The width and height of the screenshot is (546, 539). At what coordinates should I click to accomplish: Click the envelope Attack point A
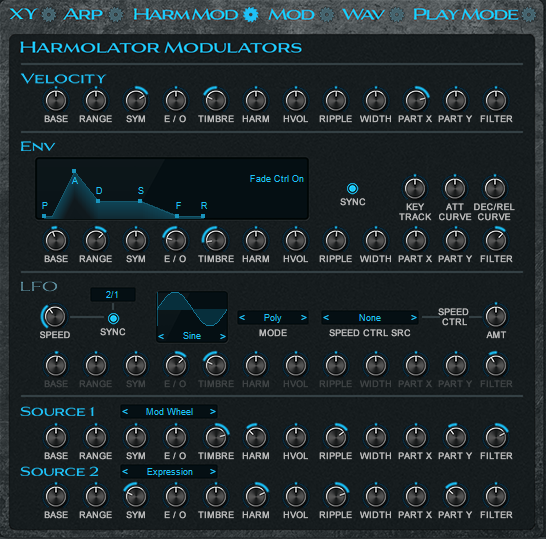tap(74, 171)
